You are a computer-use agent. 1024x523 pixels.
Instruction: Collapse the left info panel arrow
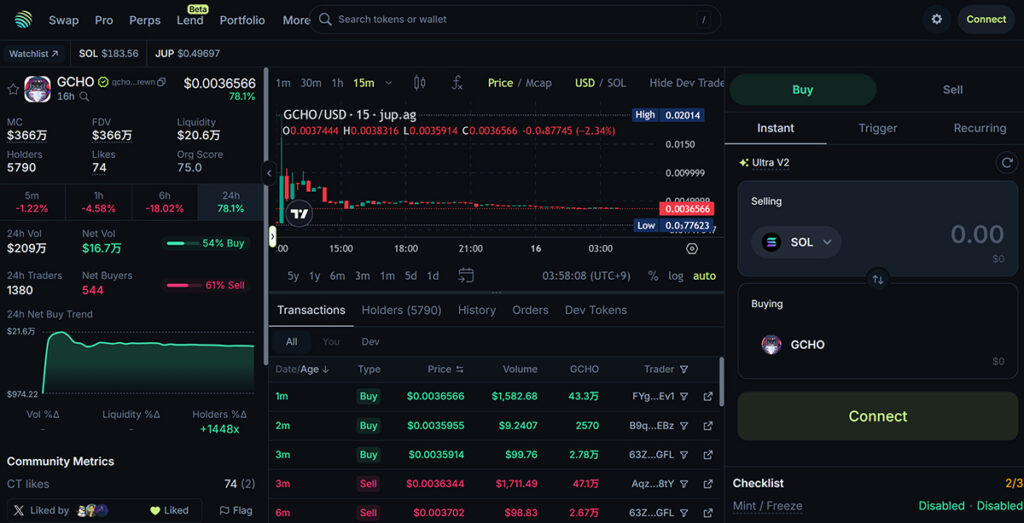(x=269, y=174)
